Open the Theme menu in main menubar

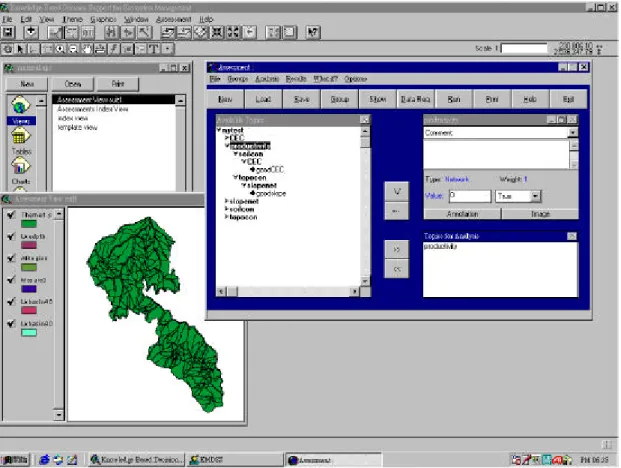(x=72, y=19)
